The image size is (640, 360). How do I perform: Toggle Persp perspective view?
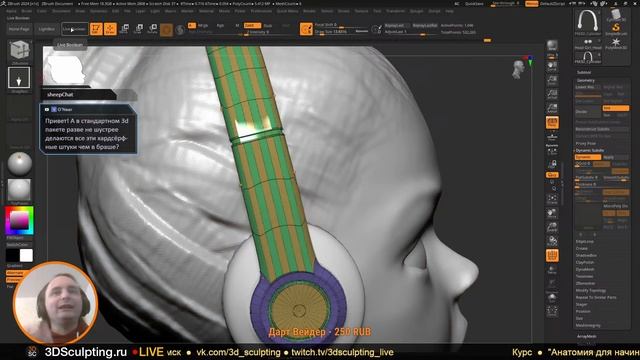tap(552, 122)
